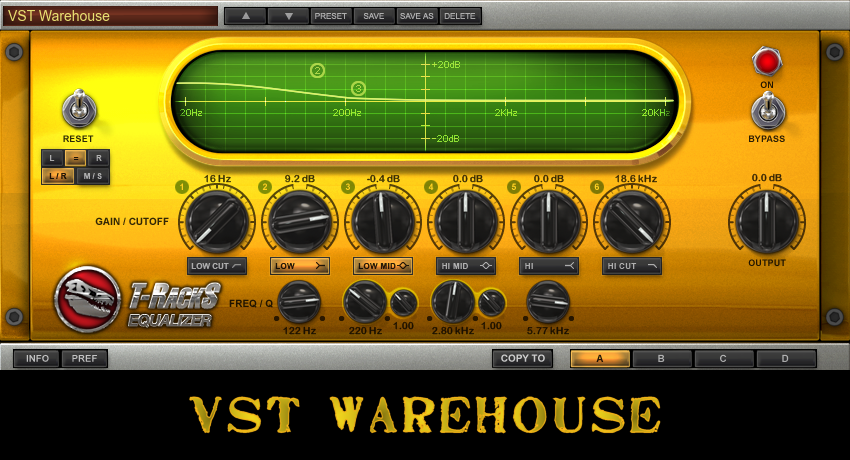Select setting slot C
850x460 pixels.
click(x=723, y=359)
